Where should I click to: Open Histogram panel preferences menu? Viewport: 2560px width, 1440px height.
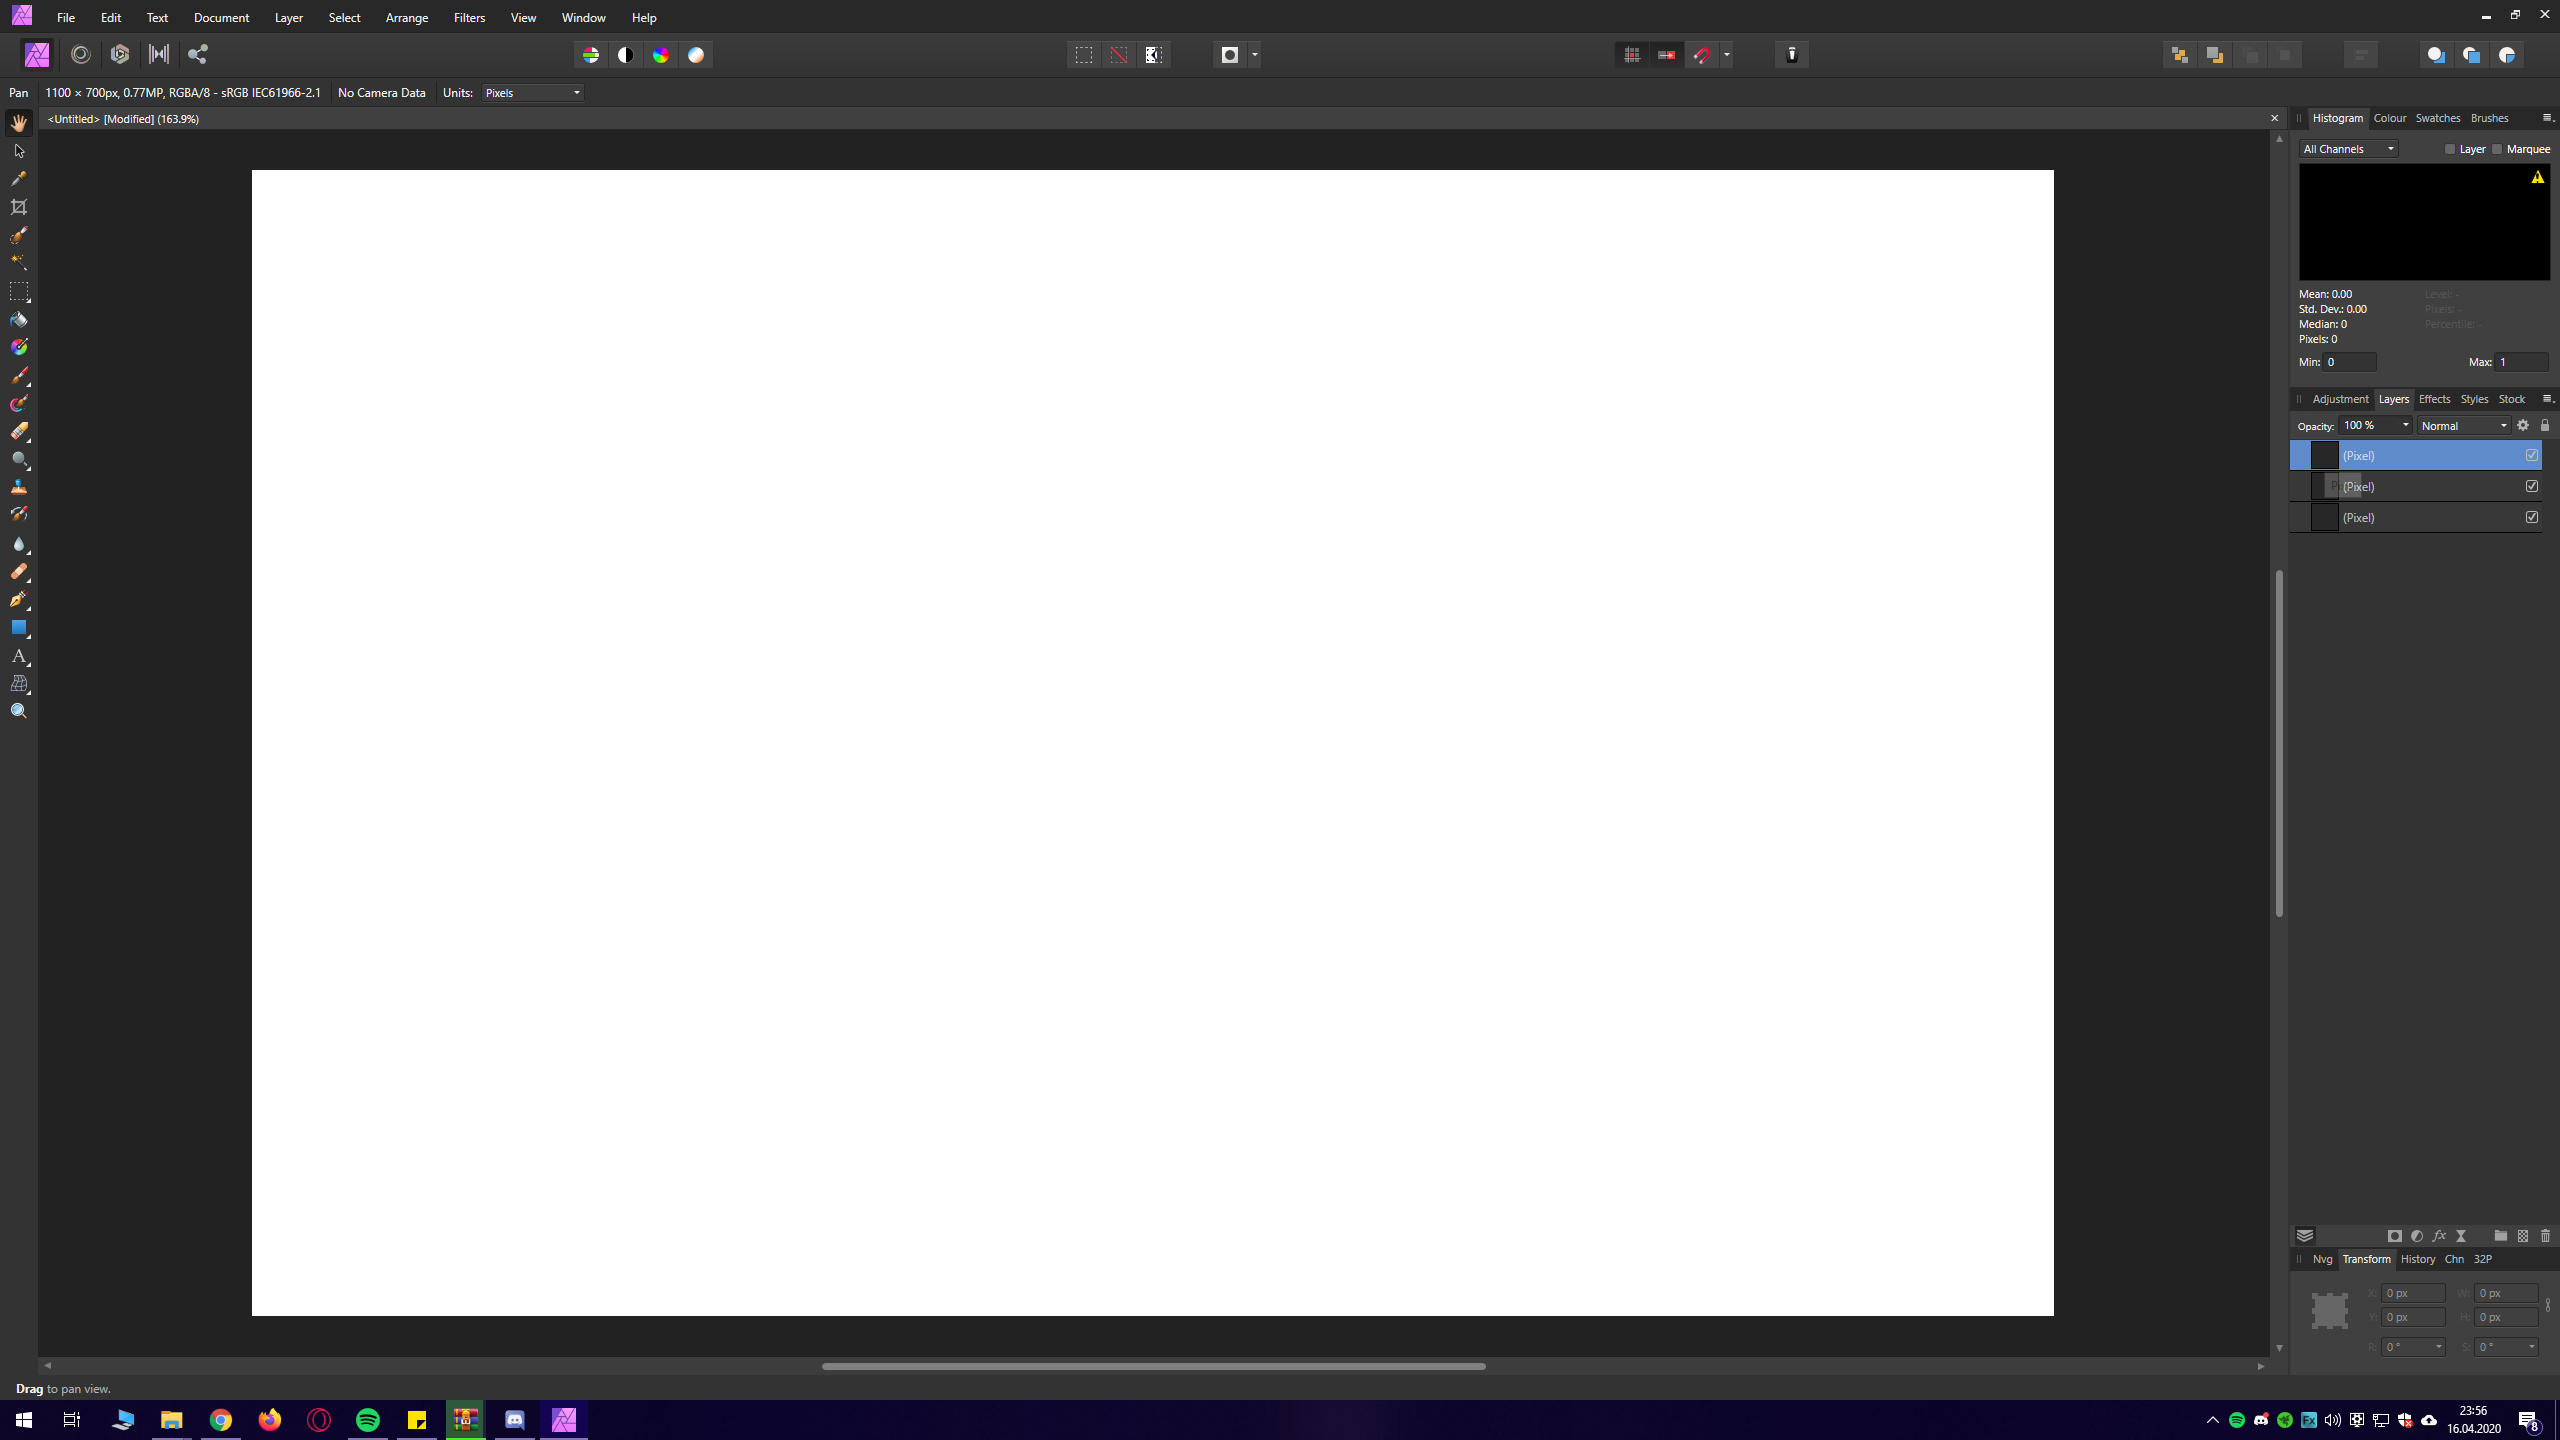[2547, 118]
